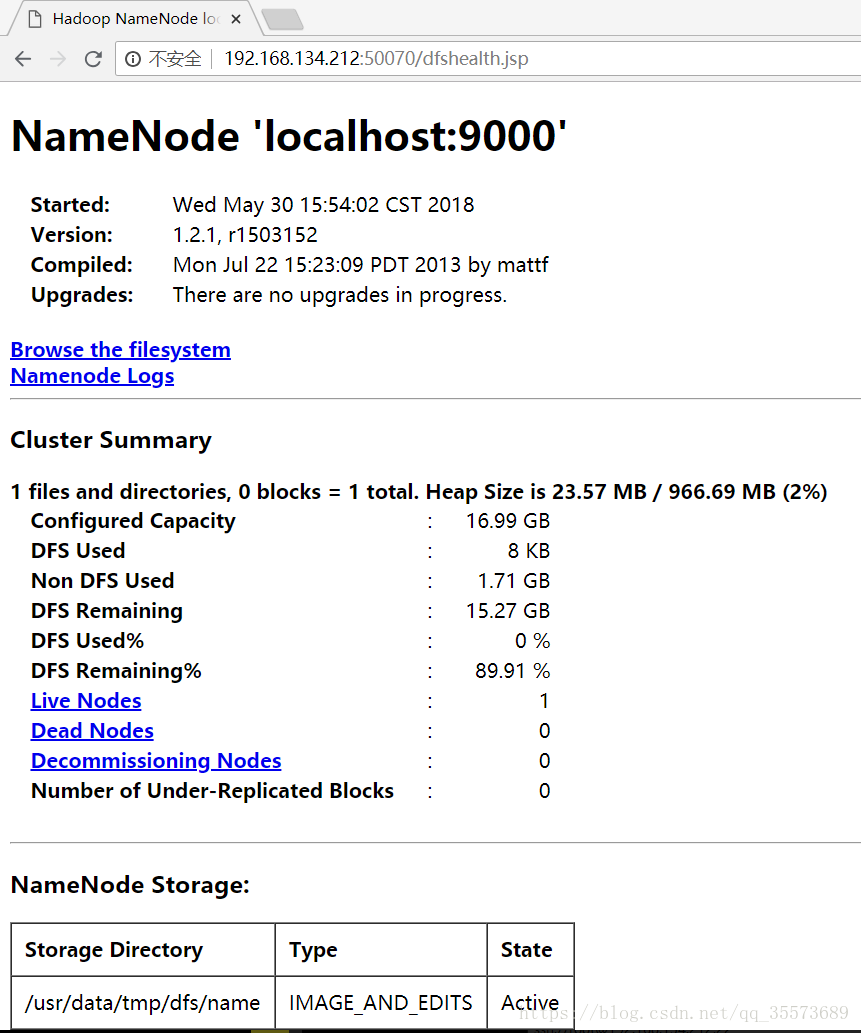The image size is (861, 1033).
Task: Click the address bar URL
Action: [376, 59]
